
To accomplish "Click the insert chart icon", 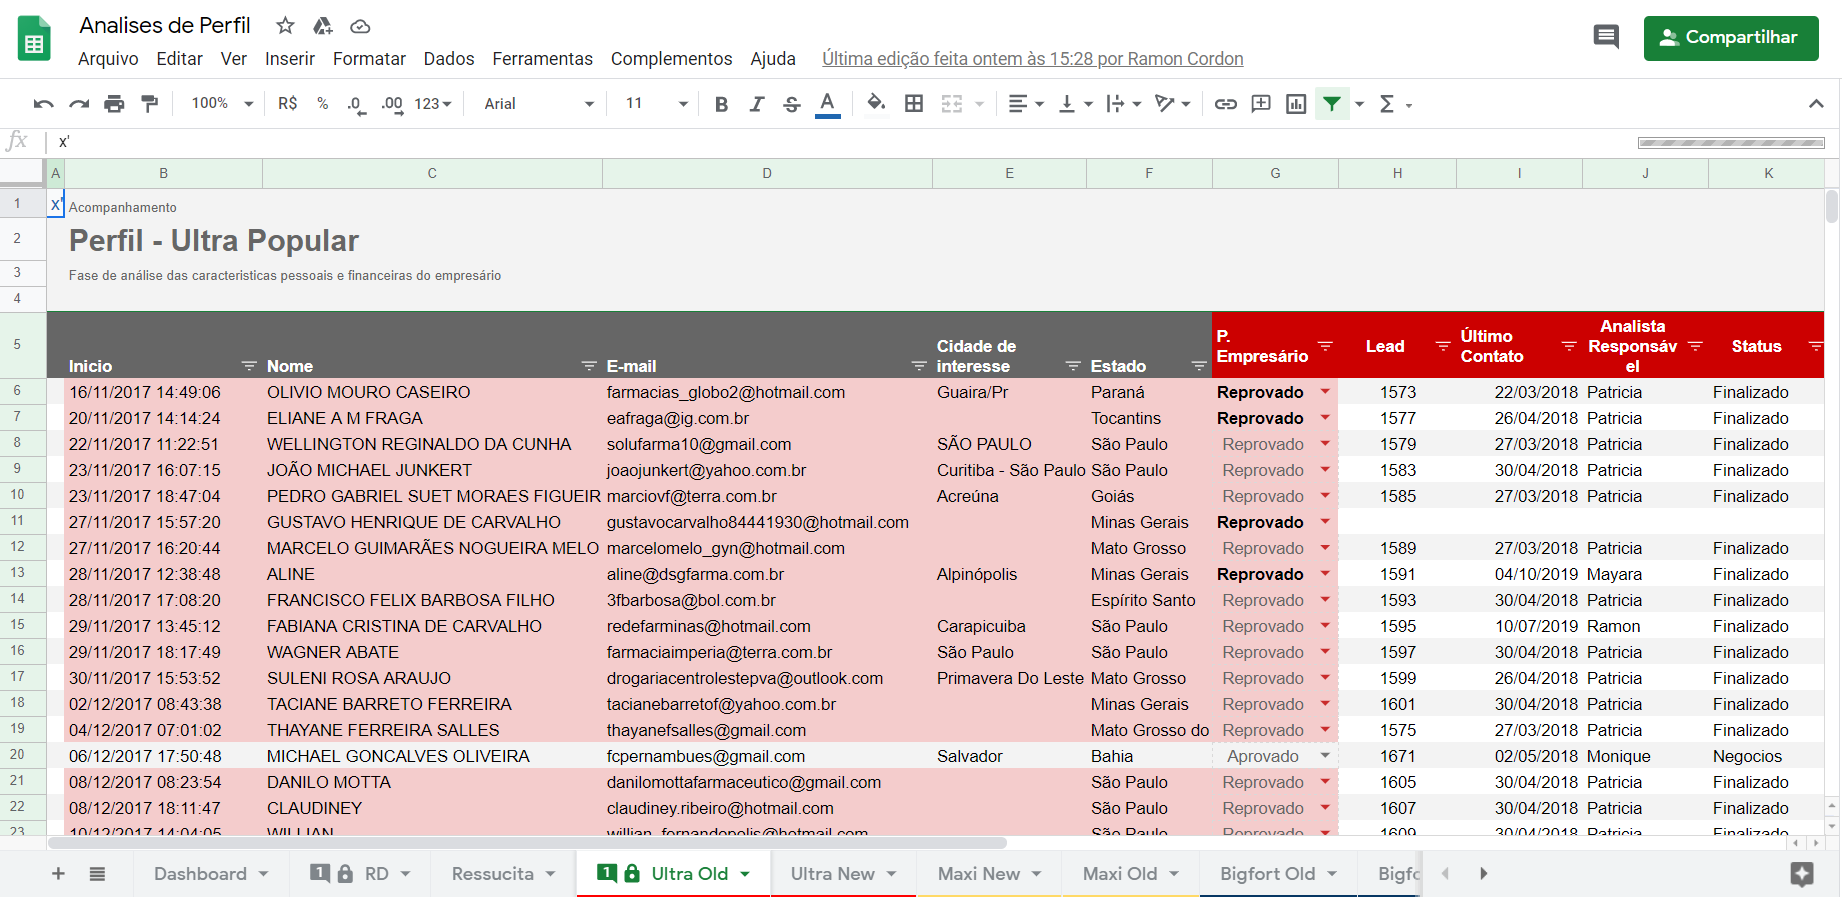I will click(x=1296, y=104).
